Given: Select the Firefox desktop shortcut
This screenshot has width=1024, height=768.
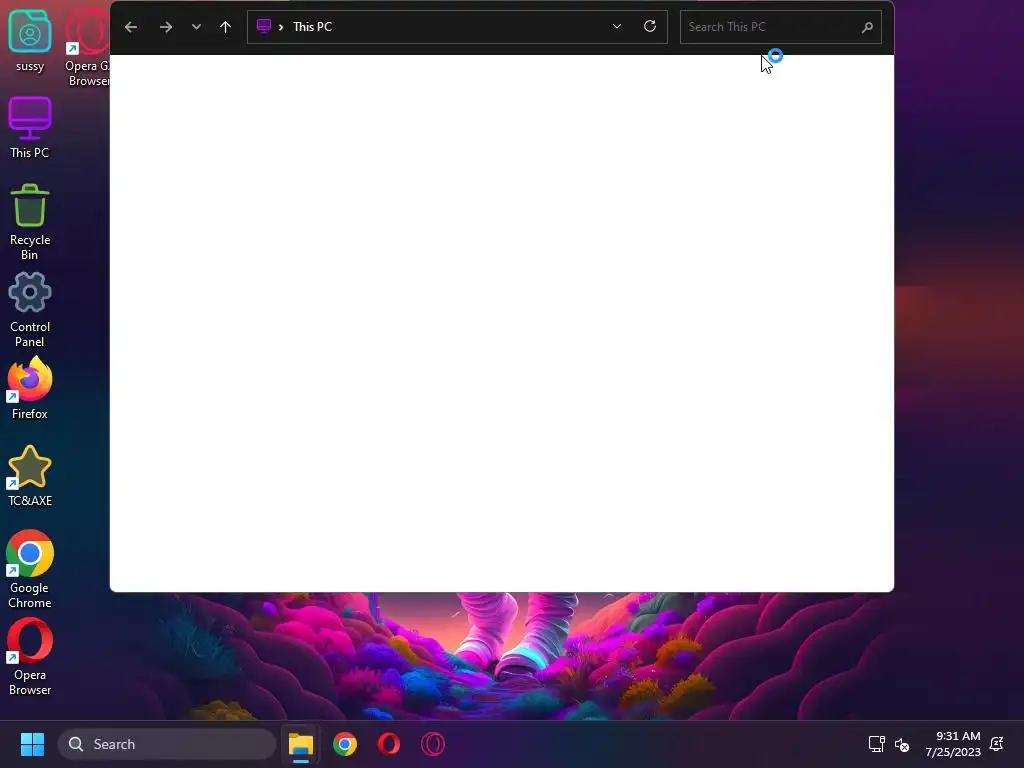Looking at the screenshot, I should click(29, 388).
